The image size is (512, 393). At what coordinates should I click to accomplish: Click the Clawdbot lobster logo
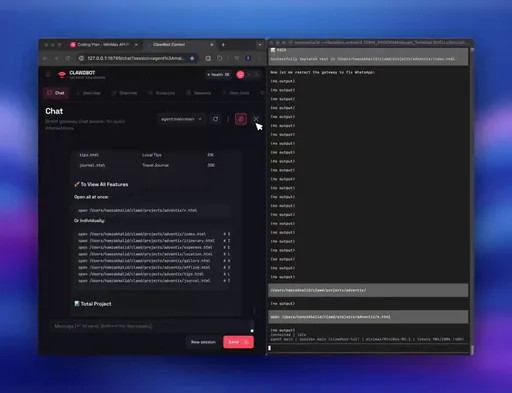click(x=62, y=75)
